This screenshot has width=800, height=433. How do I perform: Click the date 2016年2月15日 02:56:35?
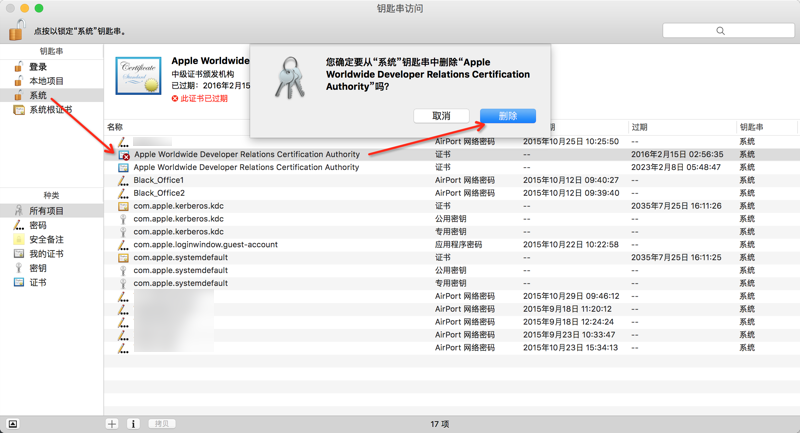point(677,154)
